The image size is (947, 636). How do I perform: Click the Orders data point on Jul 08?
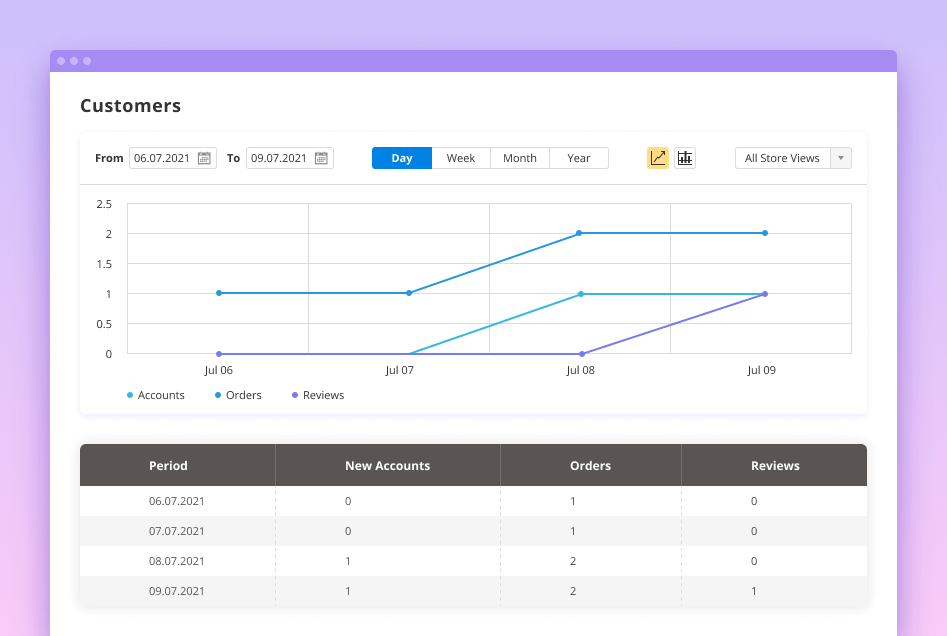tap(579, 233)
